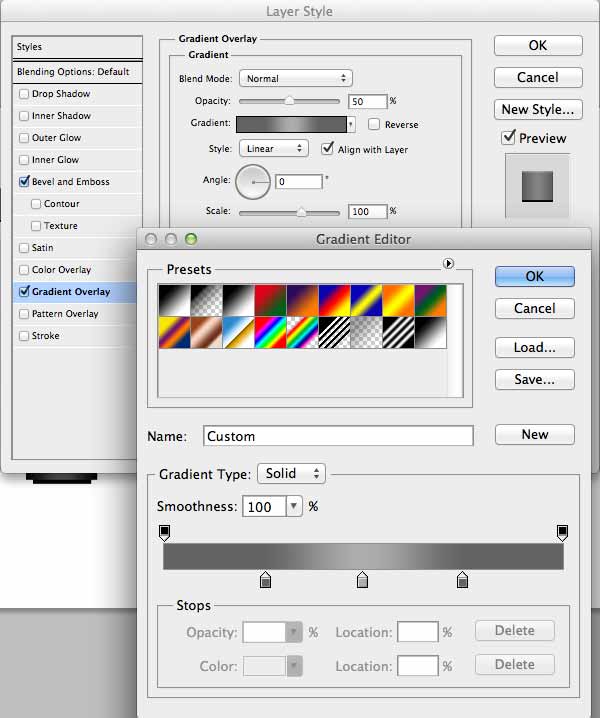Enable the Satin checkbox
The width and height of the screenshot is (600, 718).
24,248
